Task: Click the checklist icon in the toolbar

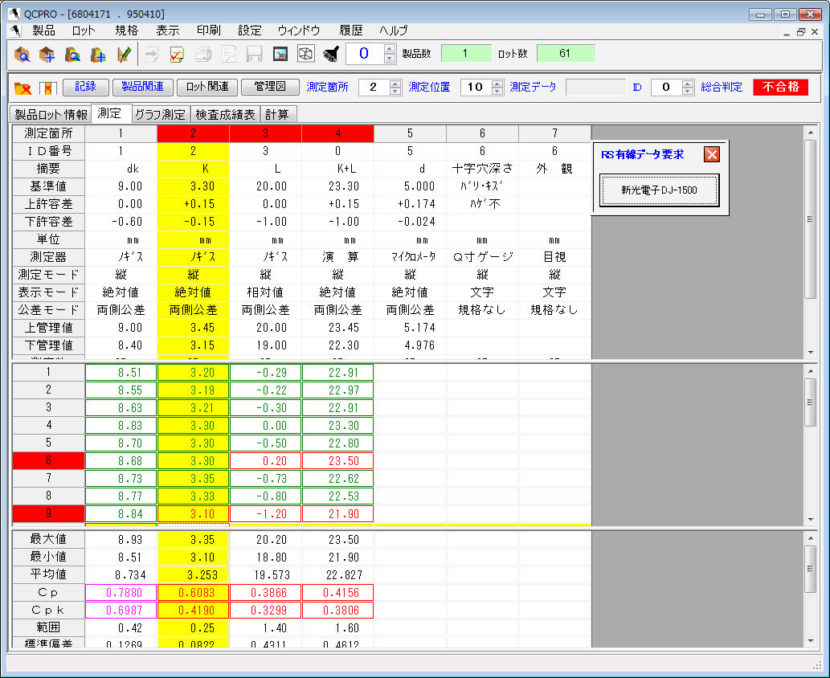Action: click(177, 54)
